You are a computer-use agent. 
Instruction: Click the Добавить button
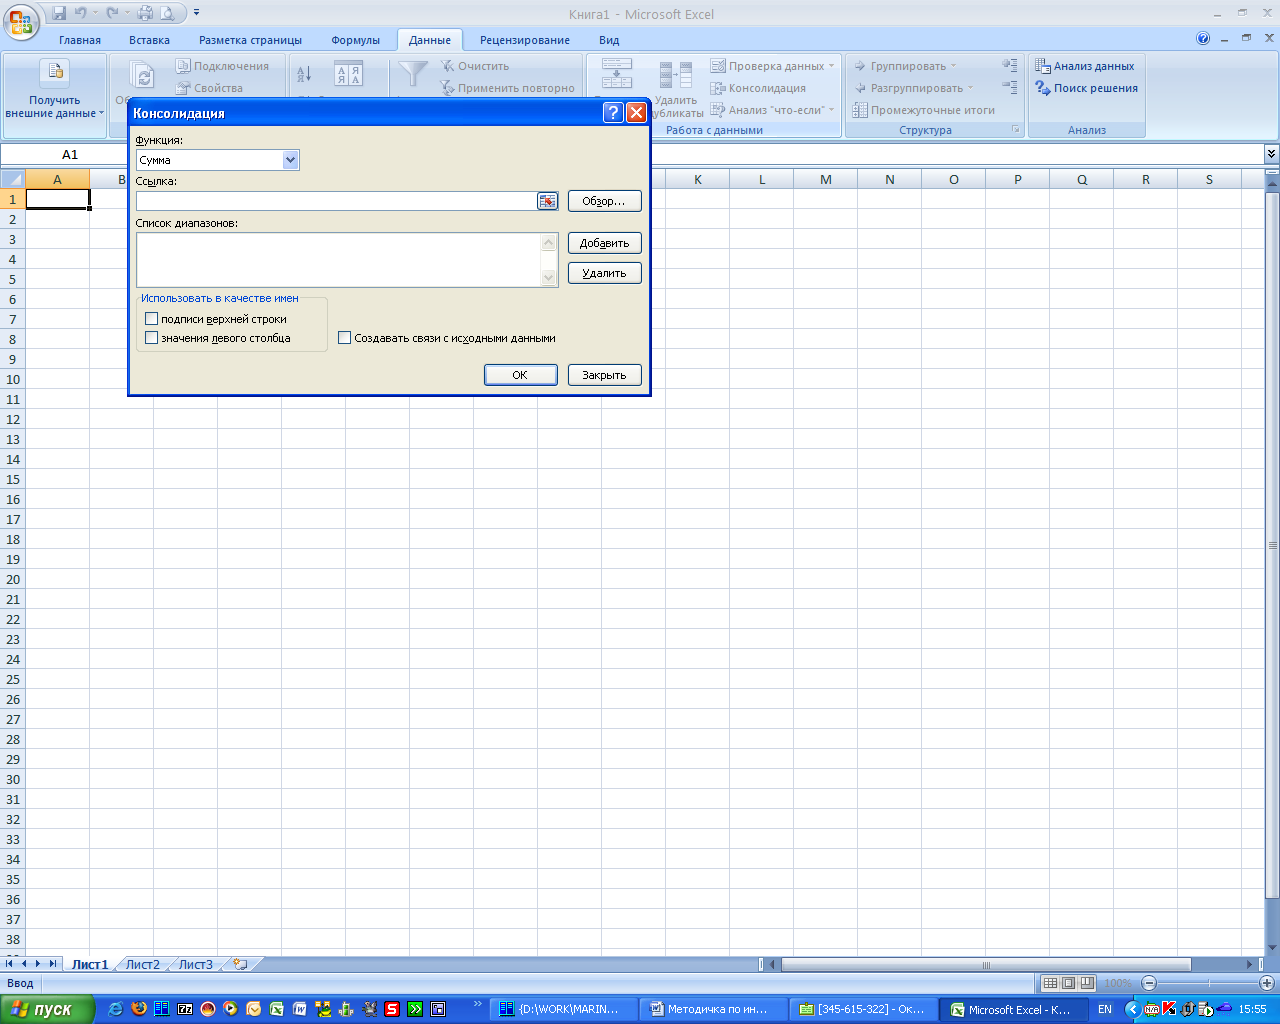tap(604, 243)
